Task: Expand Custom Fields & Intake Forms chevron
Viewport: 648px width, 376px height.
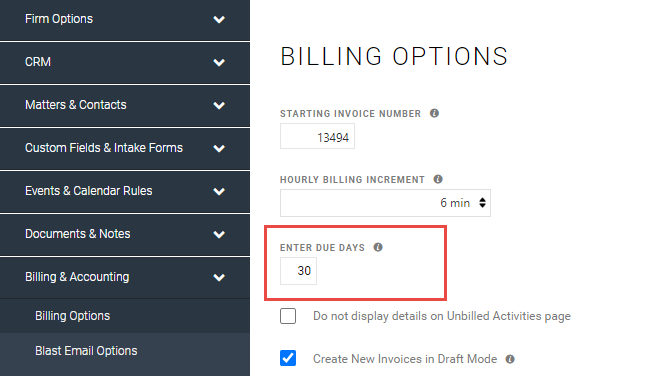Action: click(x=219, y=148)
